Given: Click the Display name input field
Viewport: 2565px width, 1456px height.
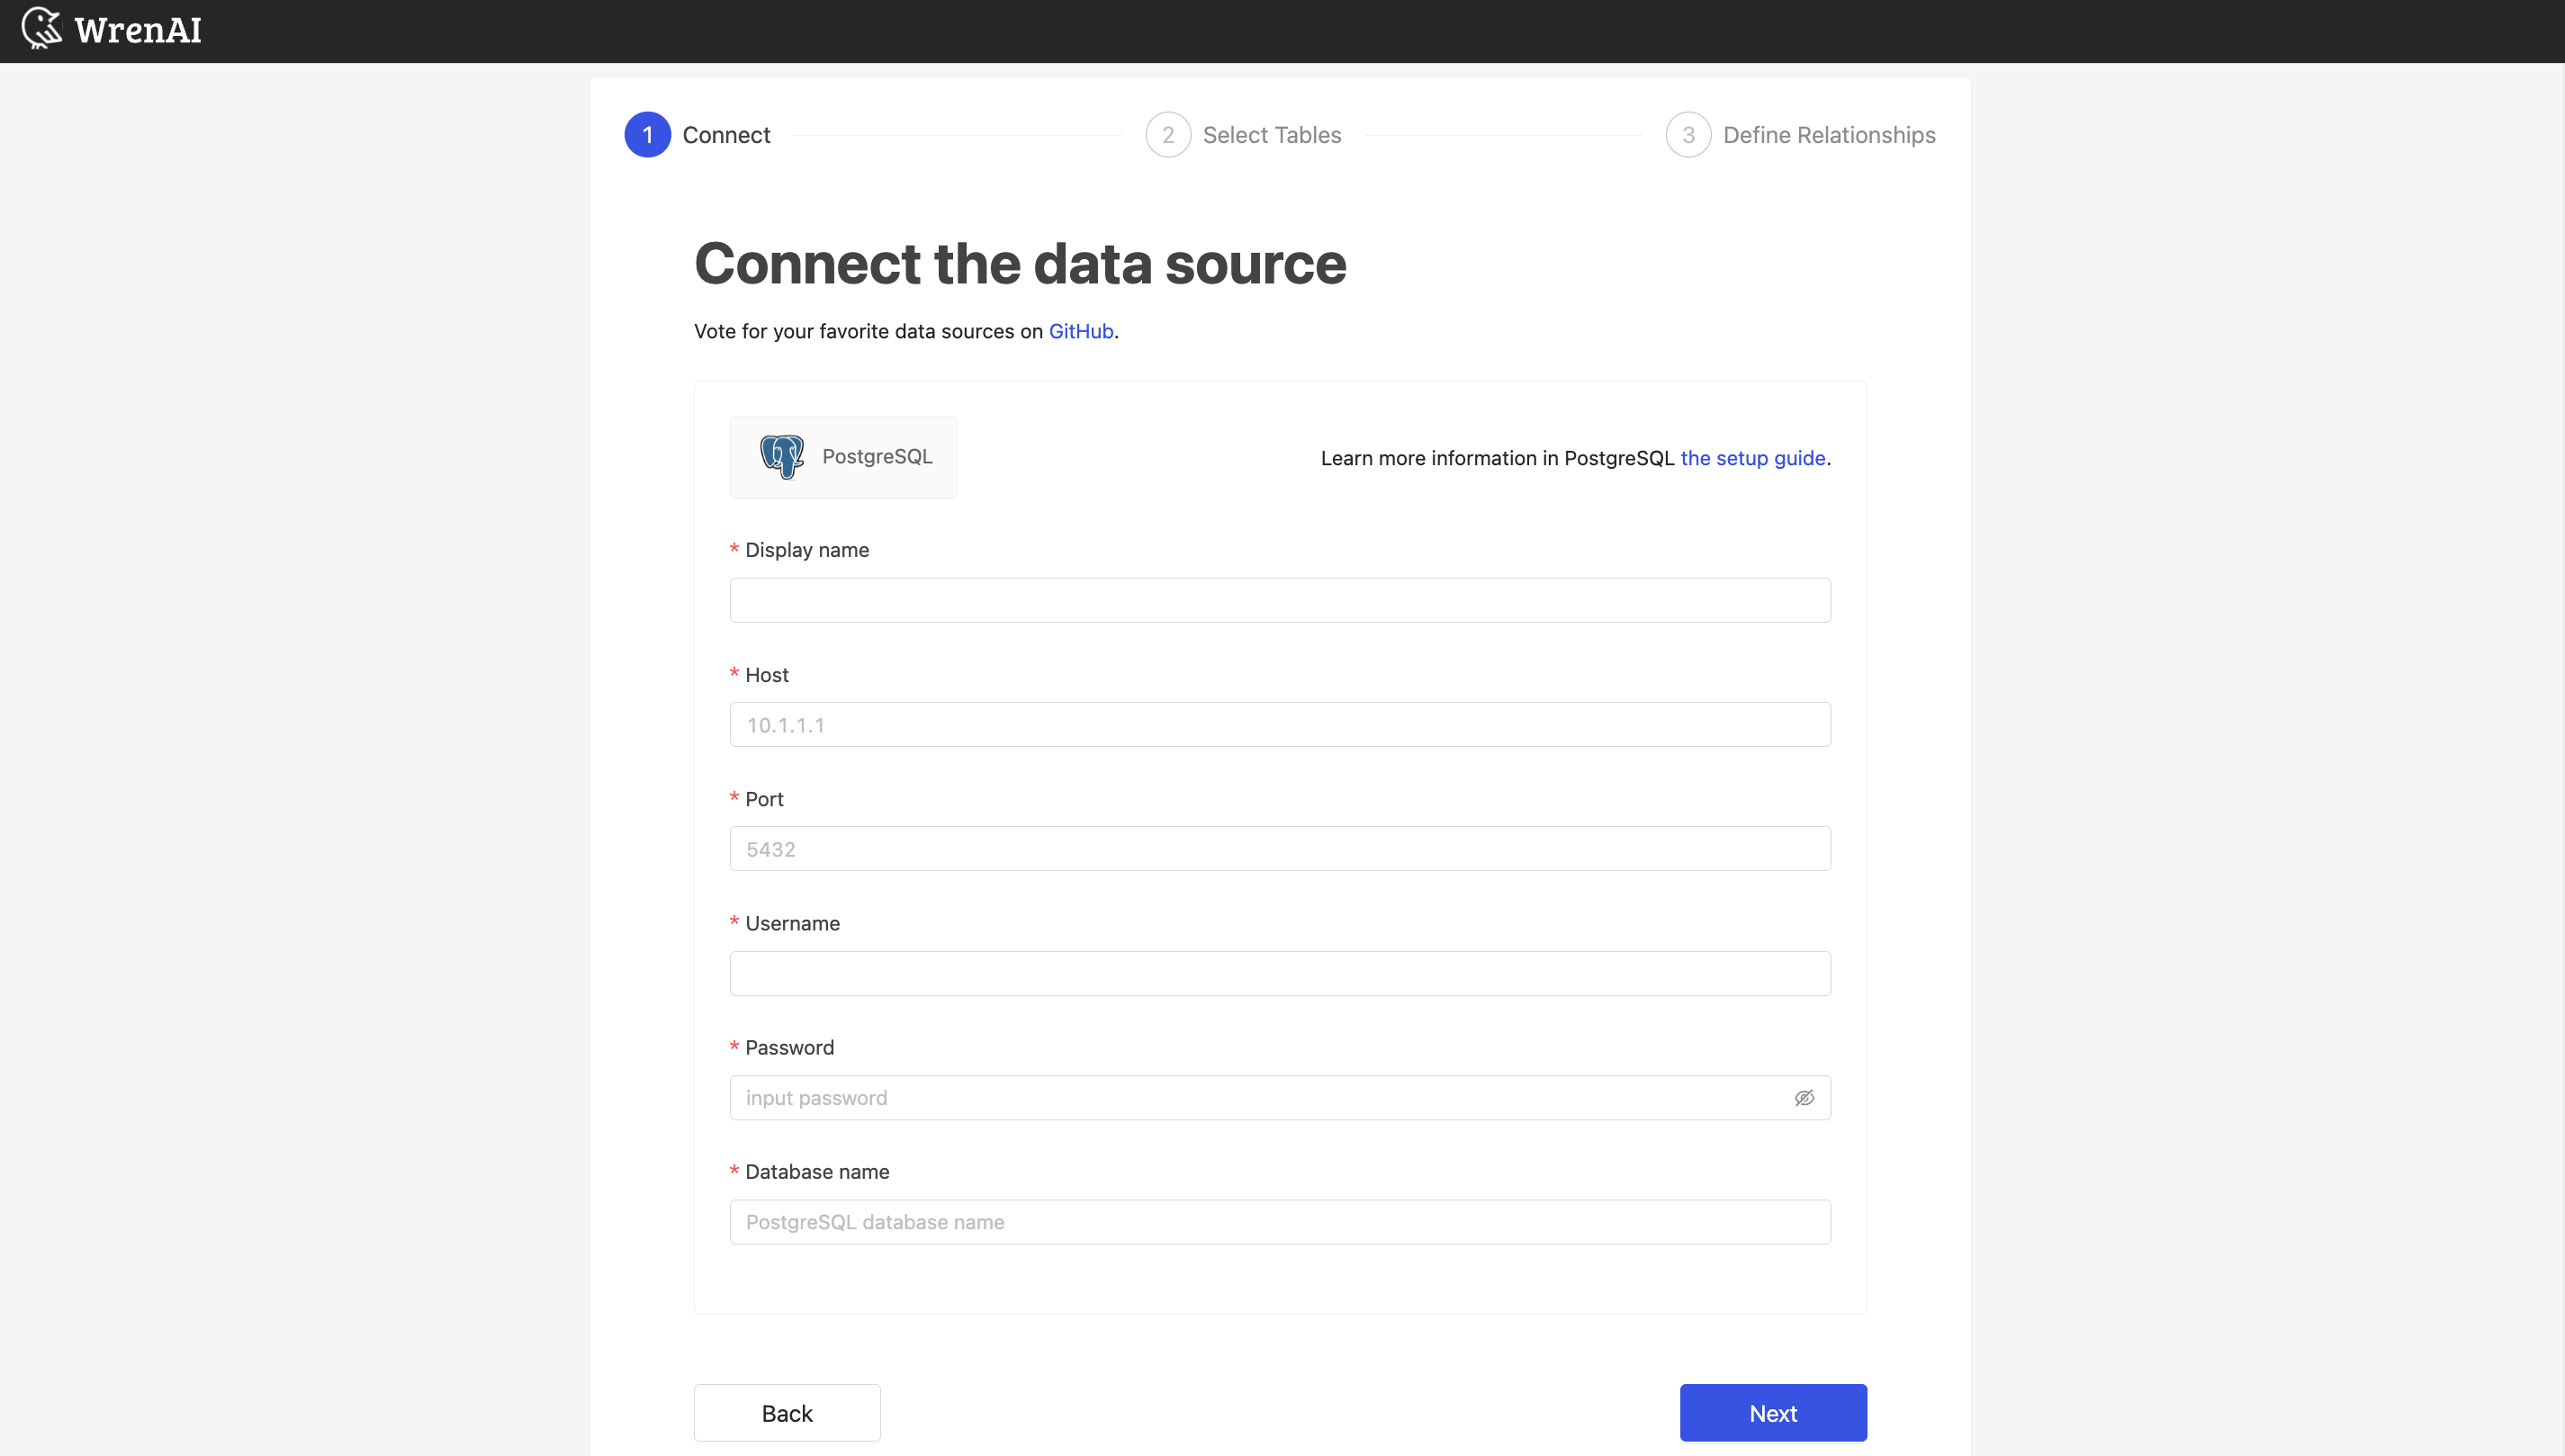Looking at the screenshot, I should point(1281,600).
